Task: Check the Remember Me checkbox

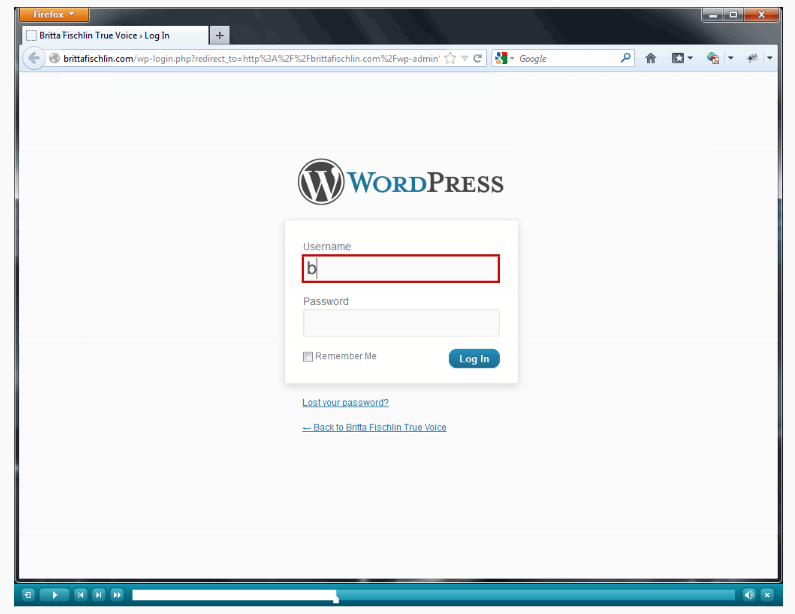Action: [x=308, y=356]
